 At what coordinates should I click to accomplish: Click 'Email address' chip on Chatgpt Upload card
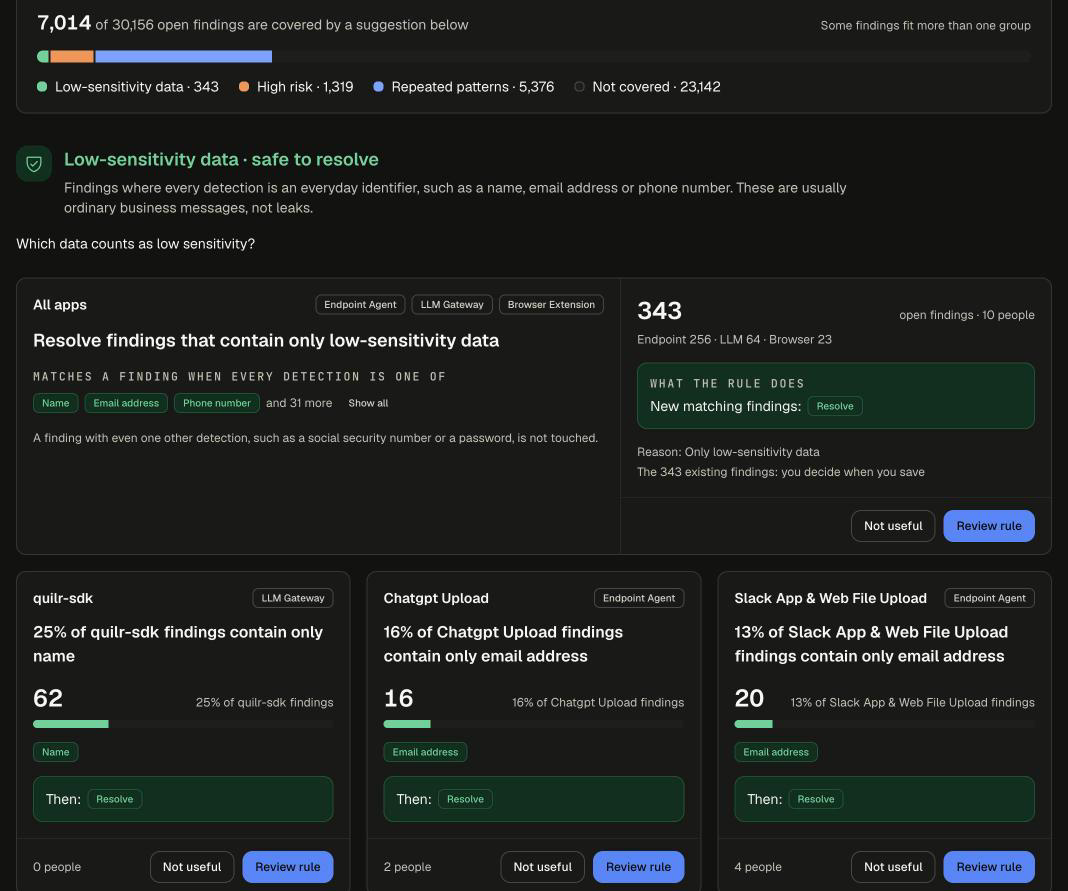pos(425,752)
